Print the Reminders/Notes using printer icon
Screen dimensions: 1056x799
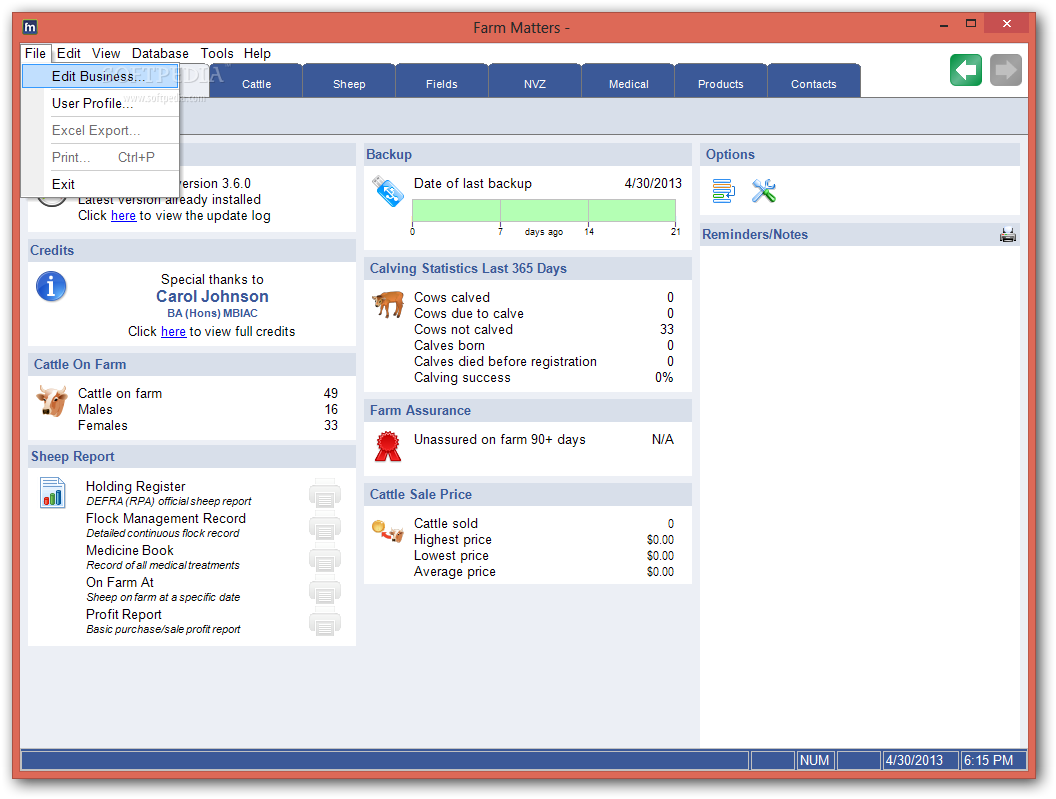coord(1008,234)
